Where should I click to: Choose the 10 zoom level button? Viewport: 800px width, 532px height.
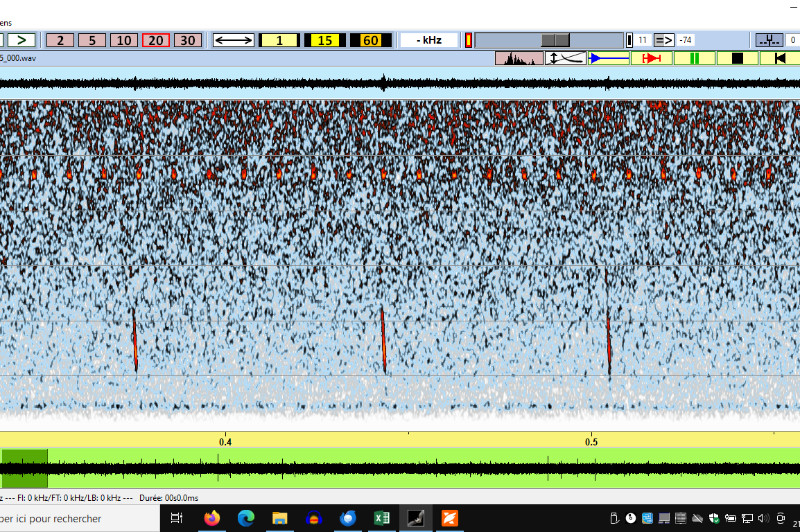pos(123,40)
